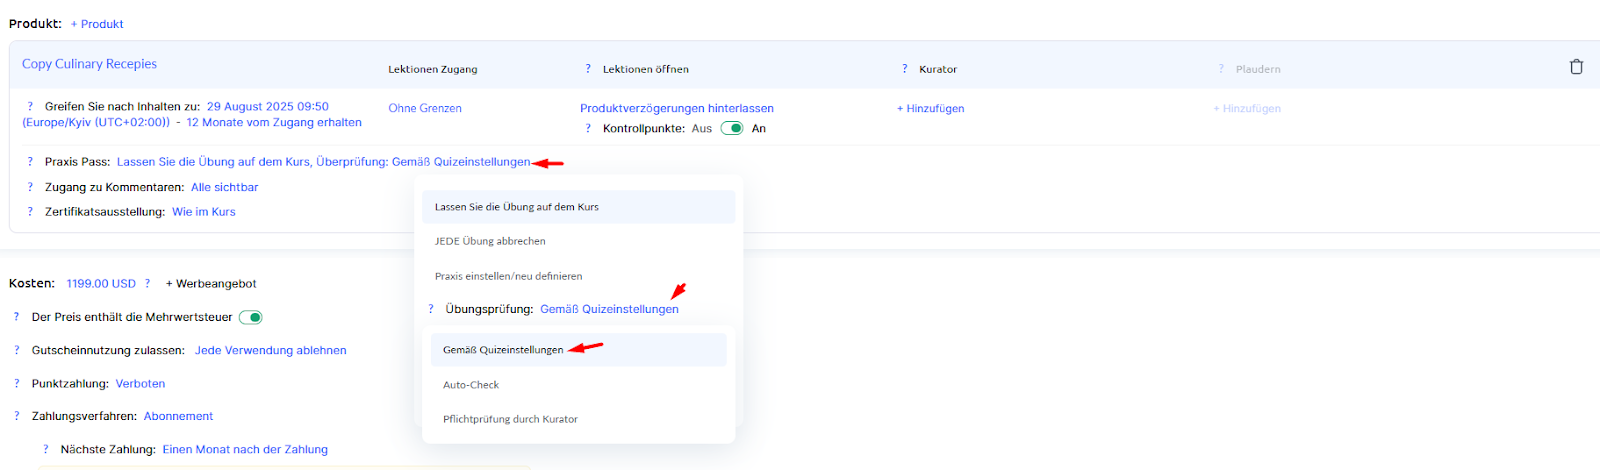Screen dimensions: 1600x470
Task: Click the + Produkt link
Action: pos(97,24)
